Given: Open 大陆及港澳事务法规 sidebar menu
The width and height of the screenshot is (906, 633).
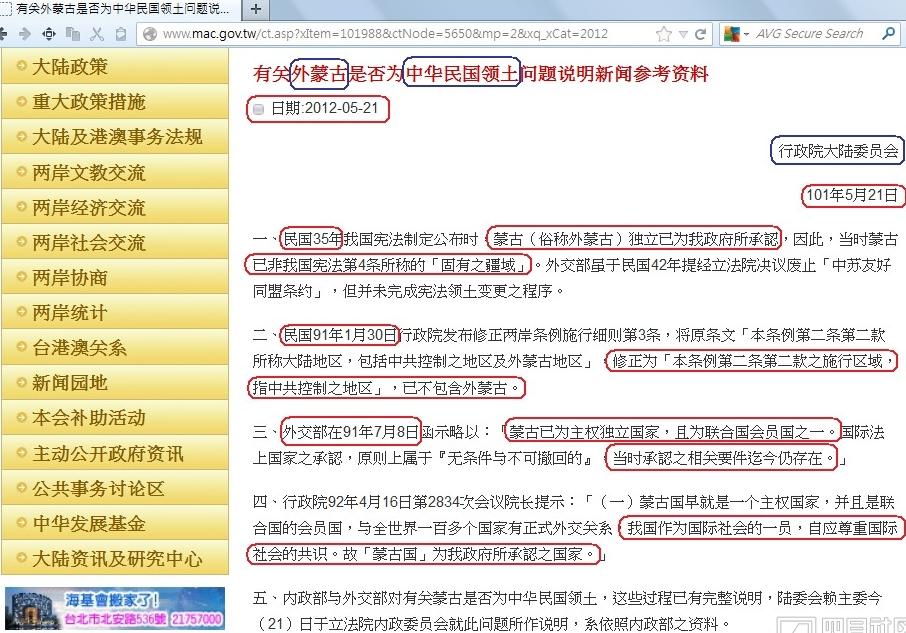Looking at the screenshot, I should click(115, 137).
